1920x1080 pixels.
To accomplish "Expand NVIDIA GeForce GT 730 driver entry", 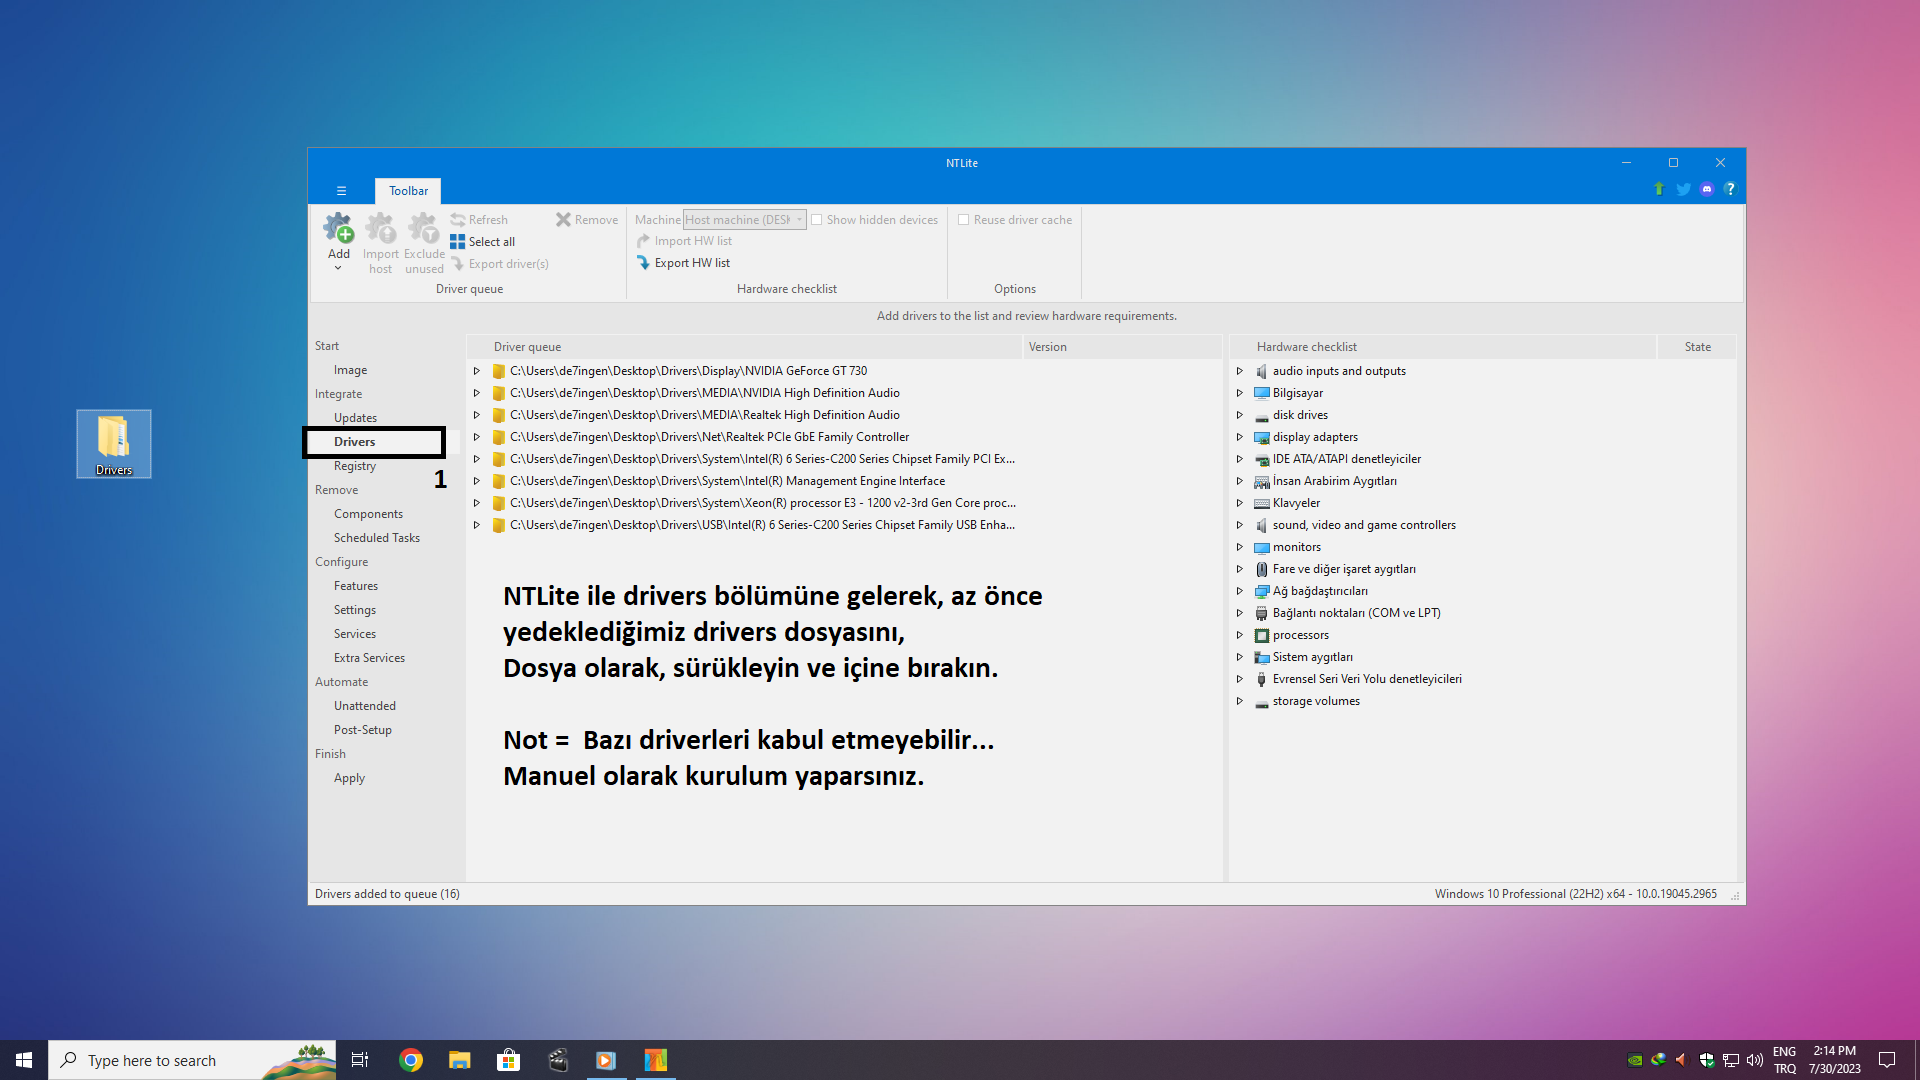I will click(x=477, y=371).
